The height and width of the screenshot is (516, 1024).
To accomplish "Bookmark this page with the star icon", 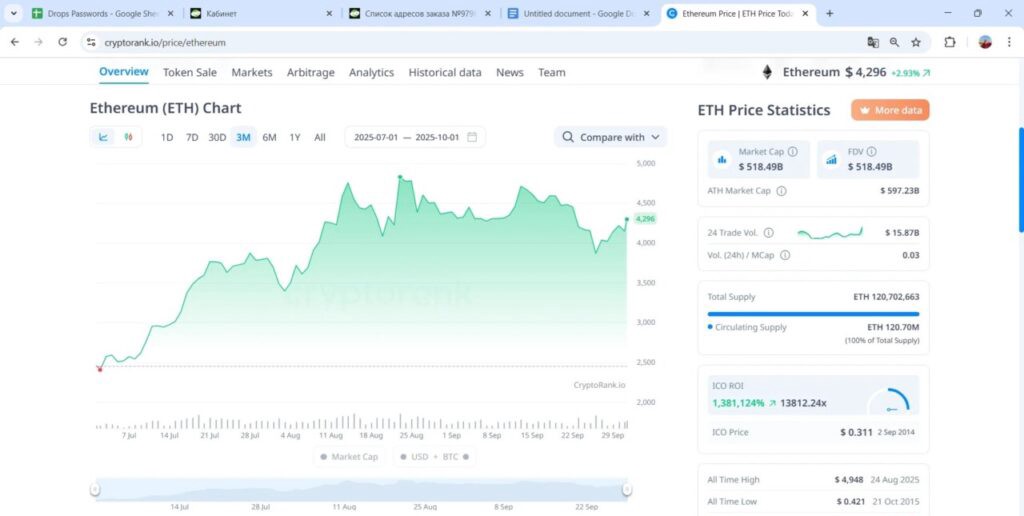I will click(916, 42).
